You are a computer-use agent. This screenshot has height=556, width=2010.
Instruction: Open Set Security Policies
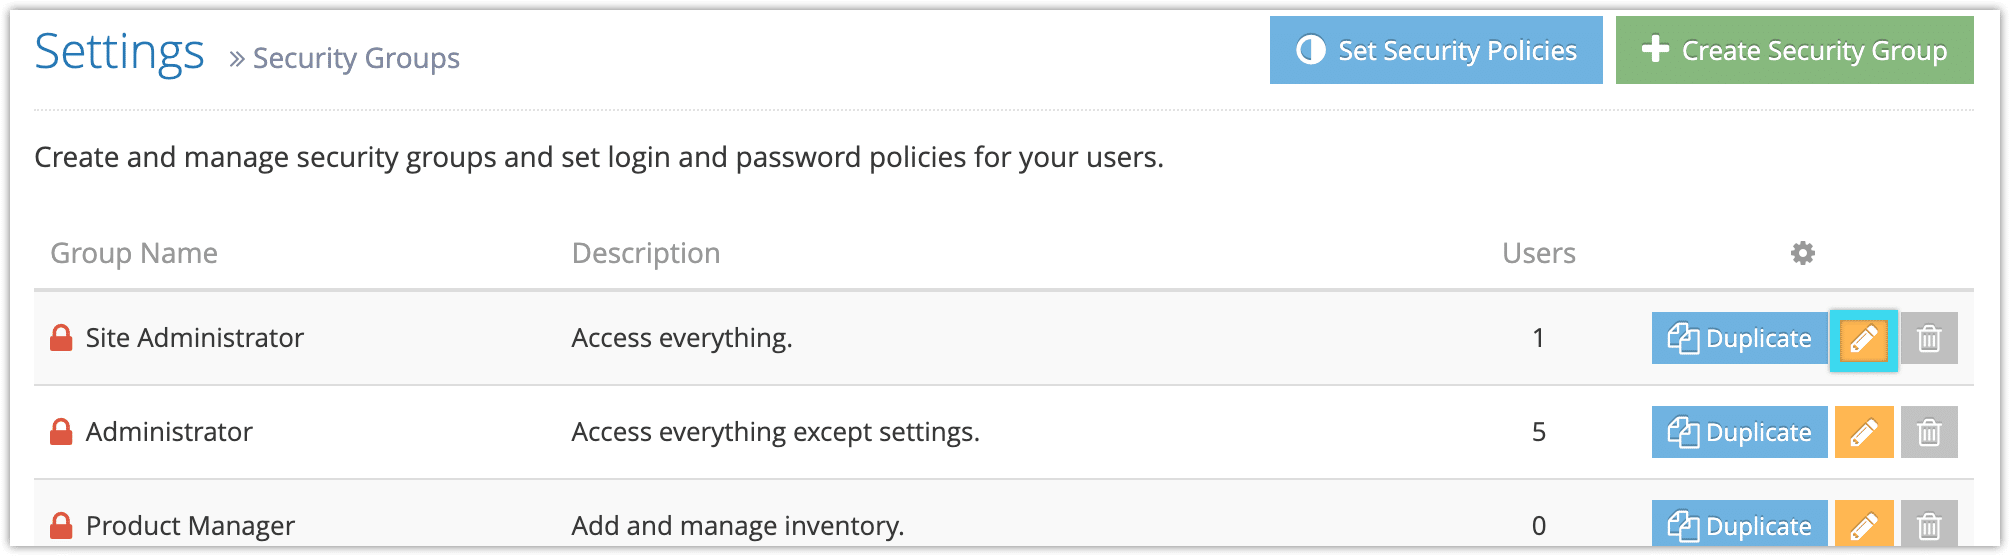coord(1436,50)
